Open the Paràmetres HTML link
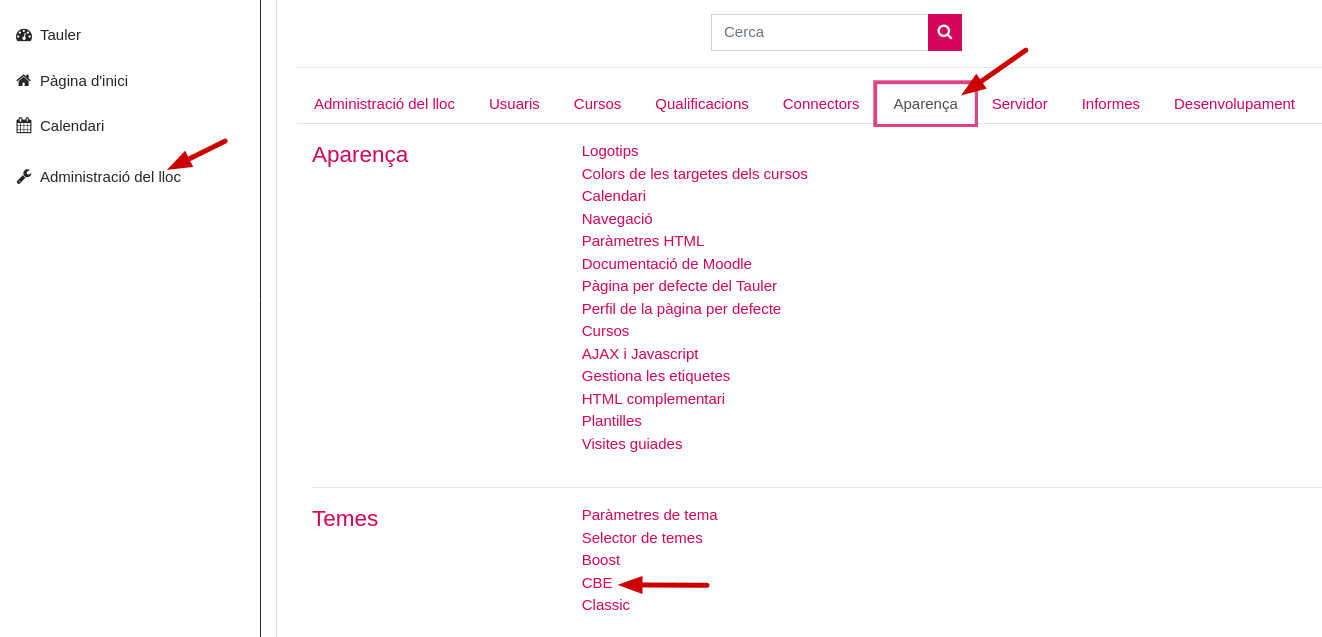This screenshot has height=637, width=1322. tap(643, 240)
